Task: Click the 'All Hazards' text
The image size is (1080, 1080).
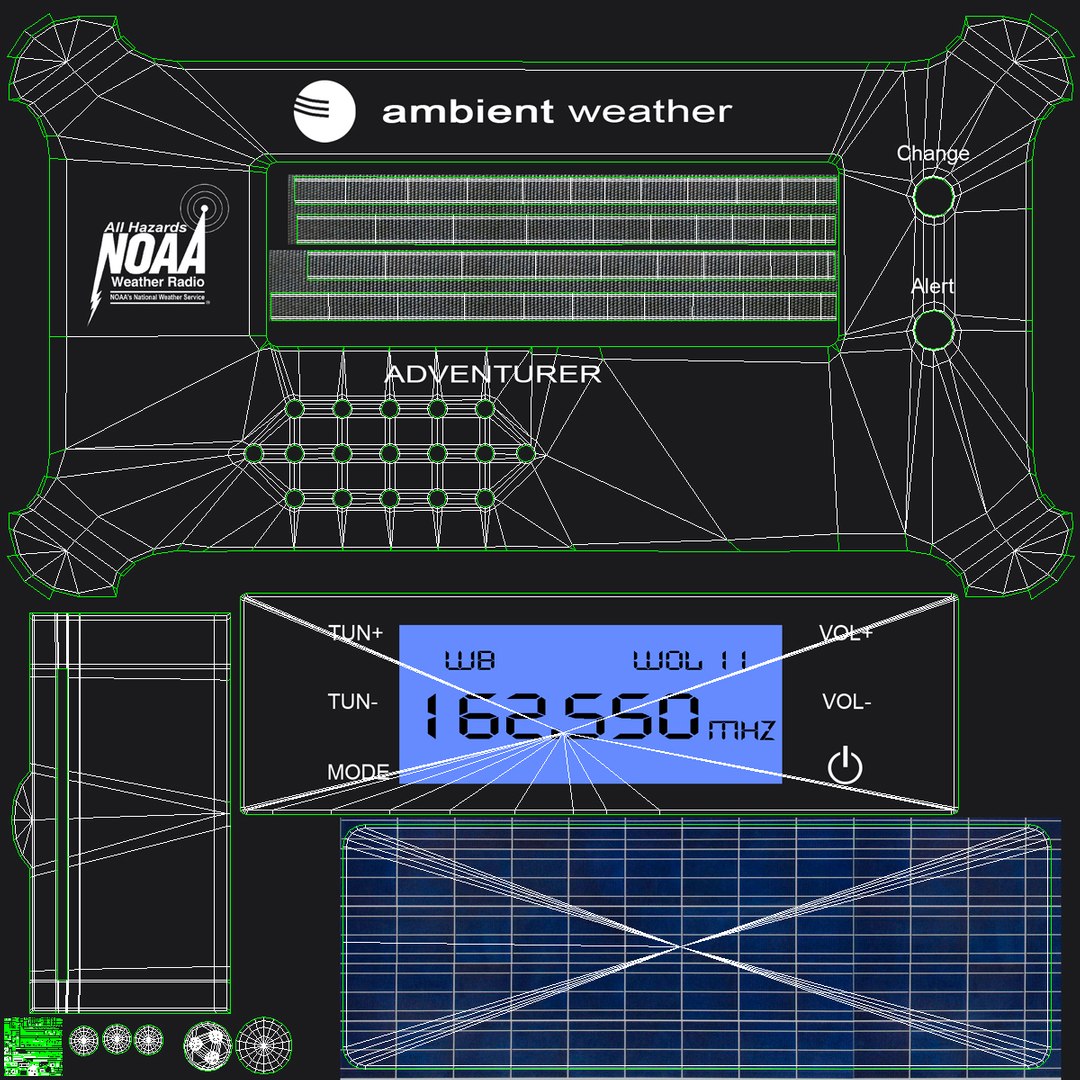Action: coord(145,227)
